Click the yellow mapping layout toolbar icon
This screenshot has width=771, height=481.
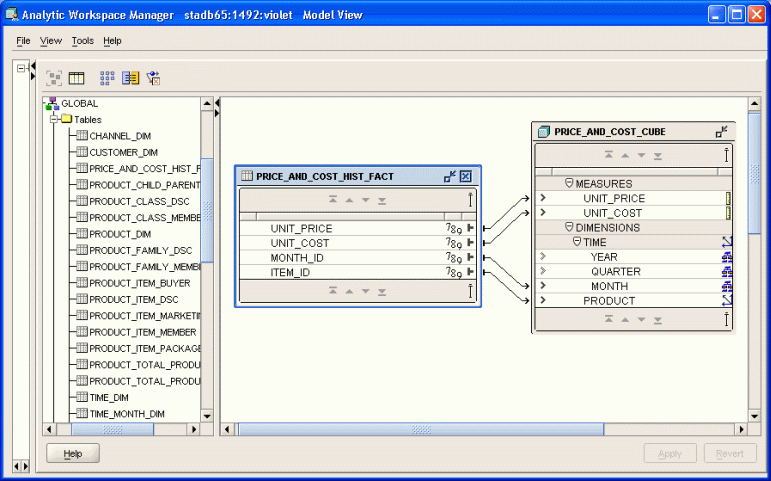[x=131, y=78]
